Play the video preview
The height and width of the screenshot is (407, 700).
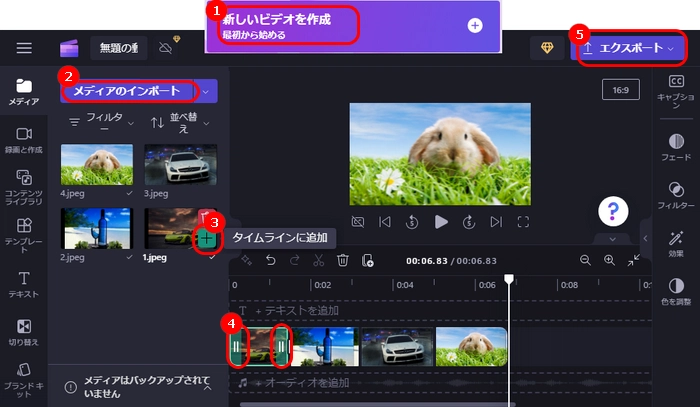coord(441,222)
